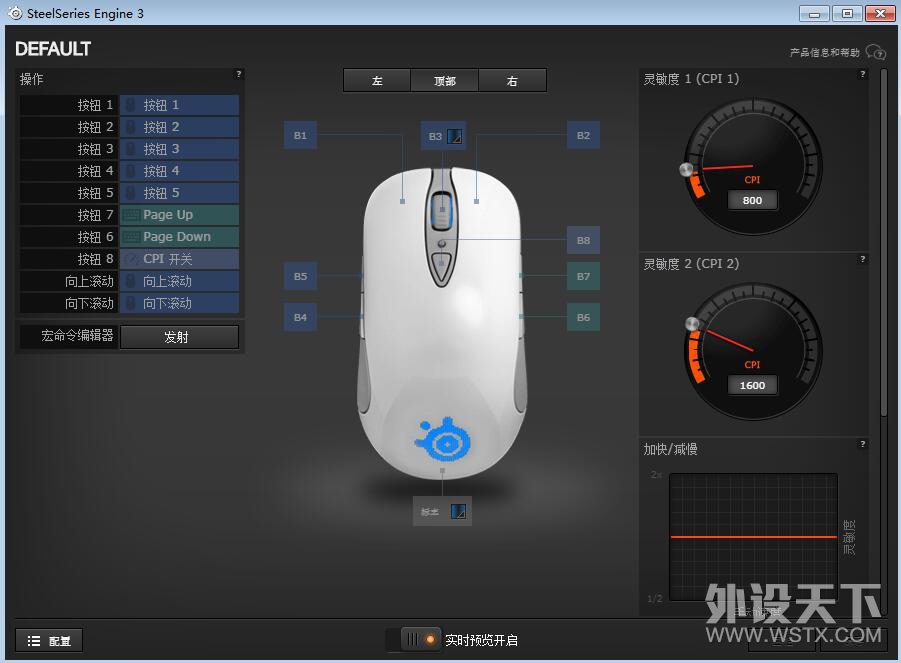901x663 pixels.
Task: Click the 1600 CPI value field
Action: pos(752,386)
